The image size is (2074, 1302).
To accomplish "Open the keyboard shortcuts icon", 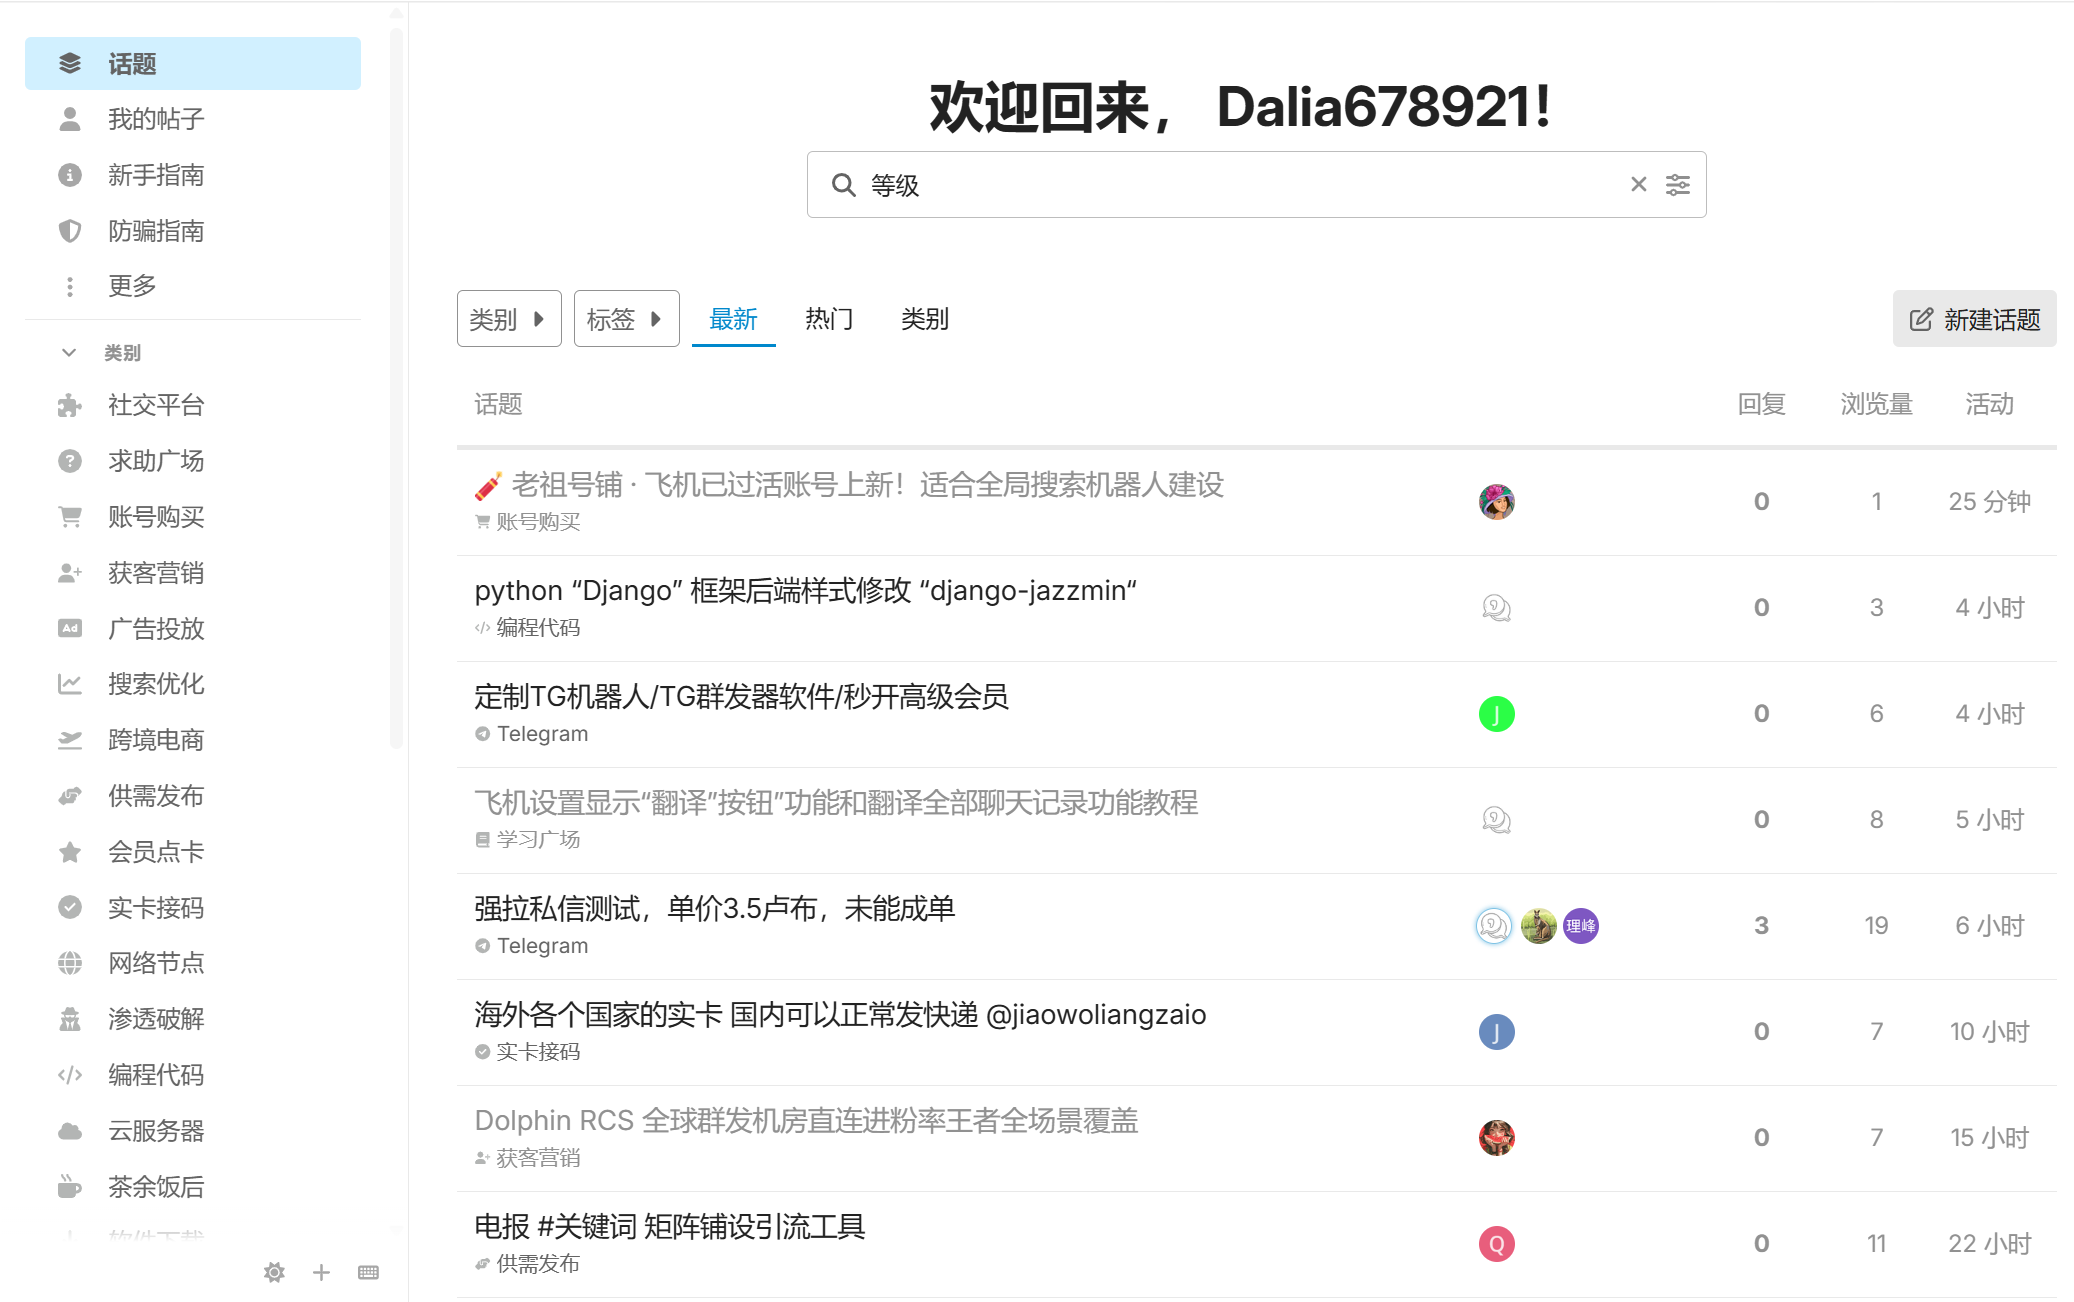I will (x=368, y=1272).
